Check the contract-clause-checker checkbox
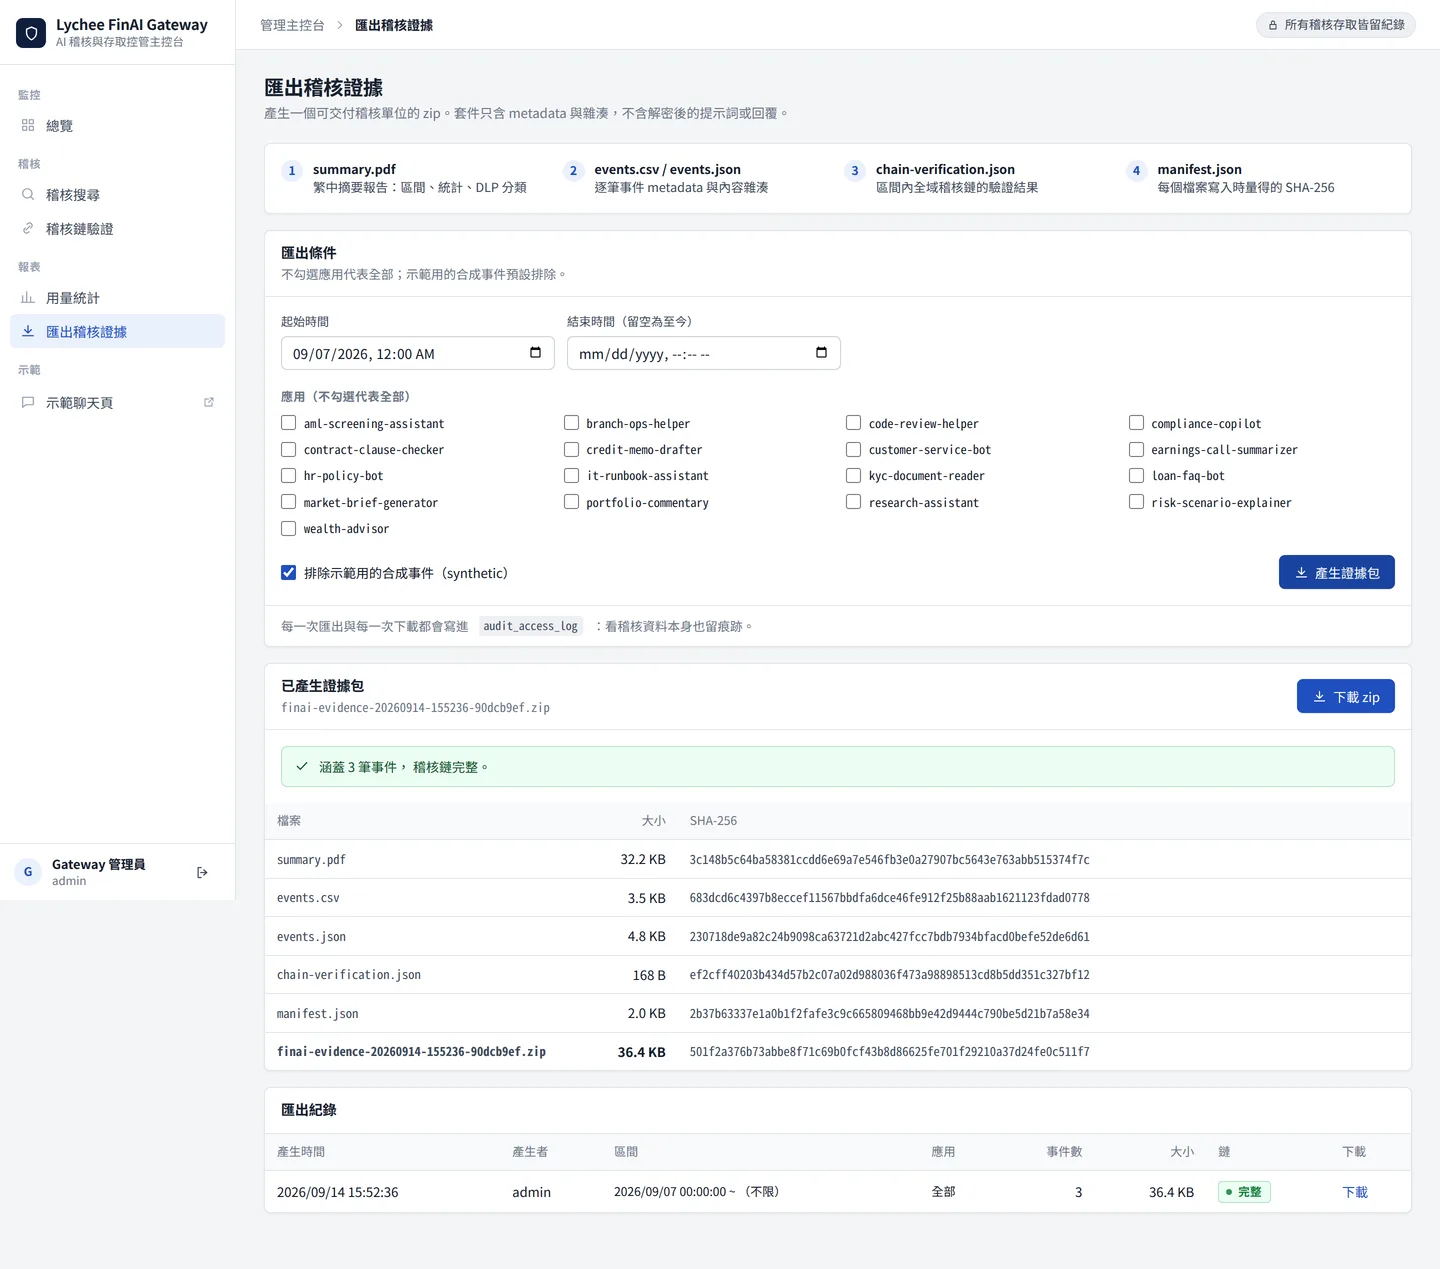The width and height of the screenshot is (1440, 1269). [289, 449]
